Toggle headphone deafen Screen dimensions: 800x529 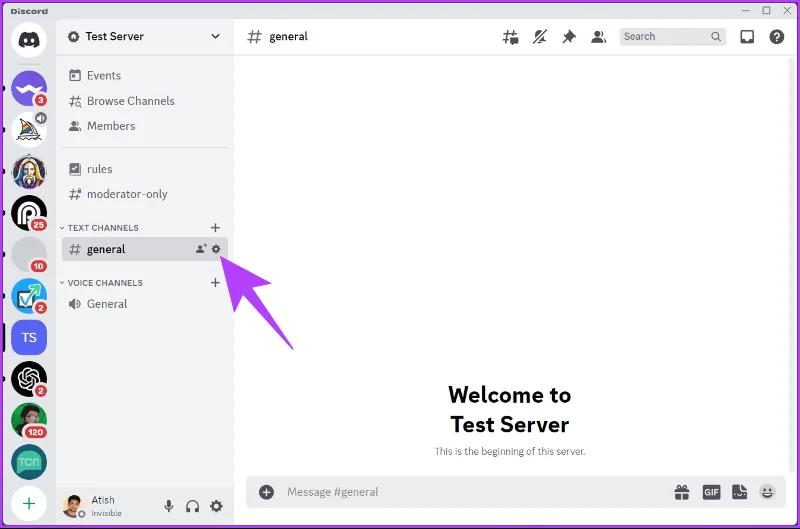pyautogui.click(x=192, y=506)
